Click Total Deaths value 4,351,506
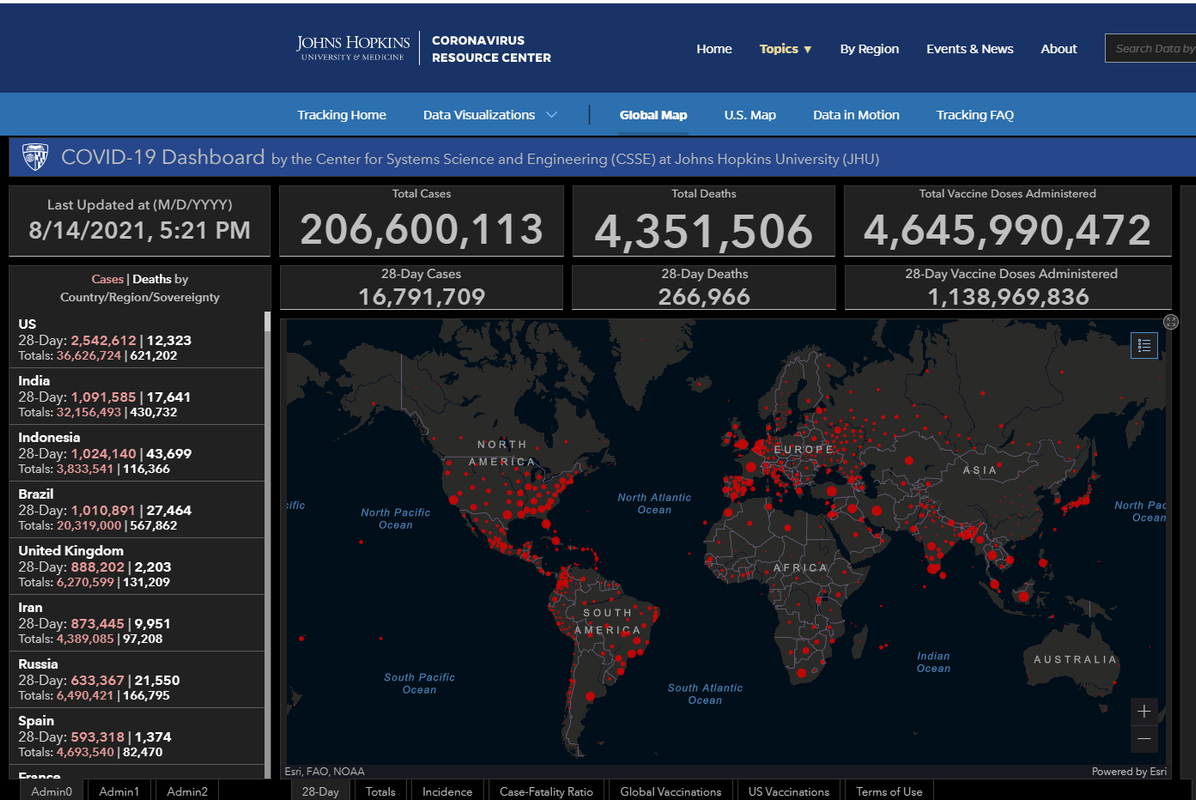The height and width of the screenshot is (800, 1196). pyautogui.click(x=704, y=231)
